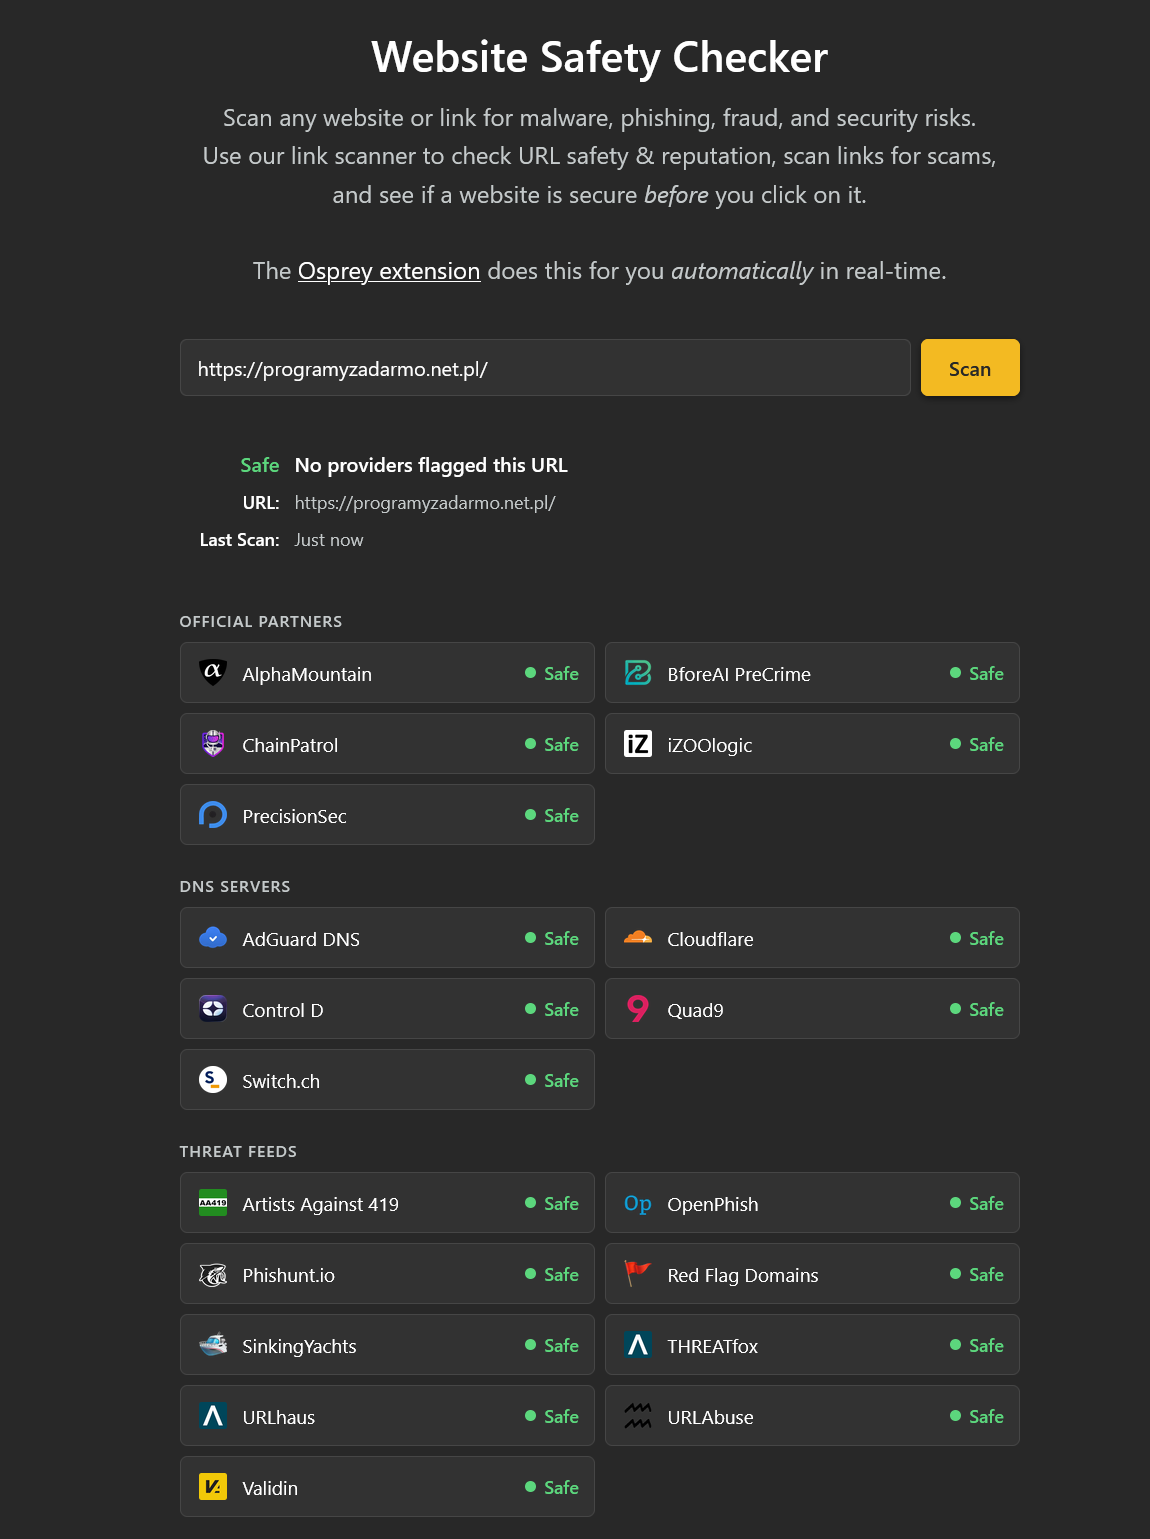Viewport: 1150px width, 1539px height.
Task: Click the Safe status in Cloudflare row
Action: point(977,939)
